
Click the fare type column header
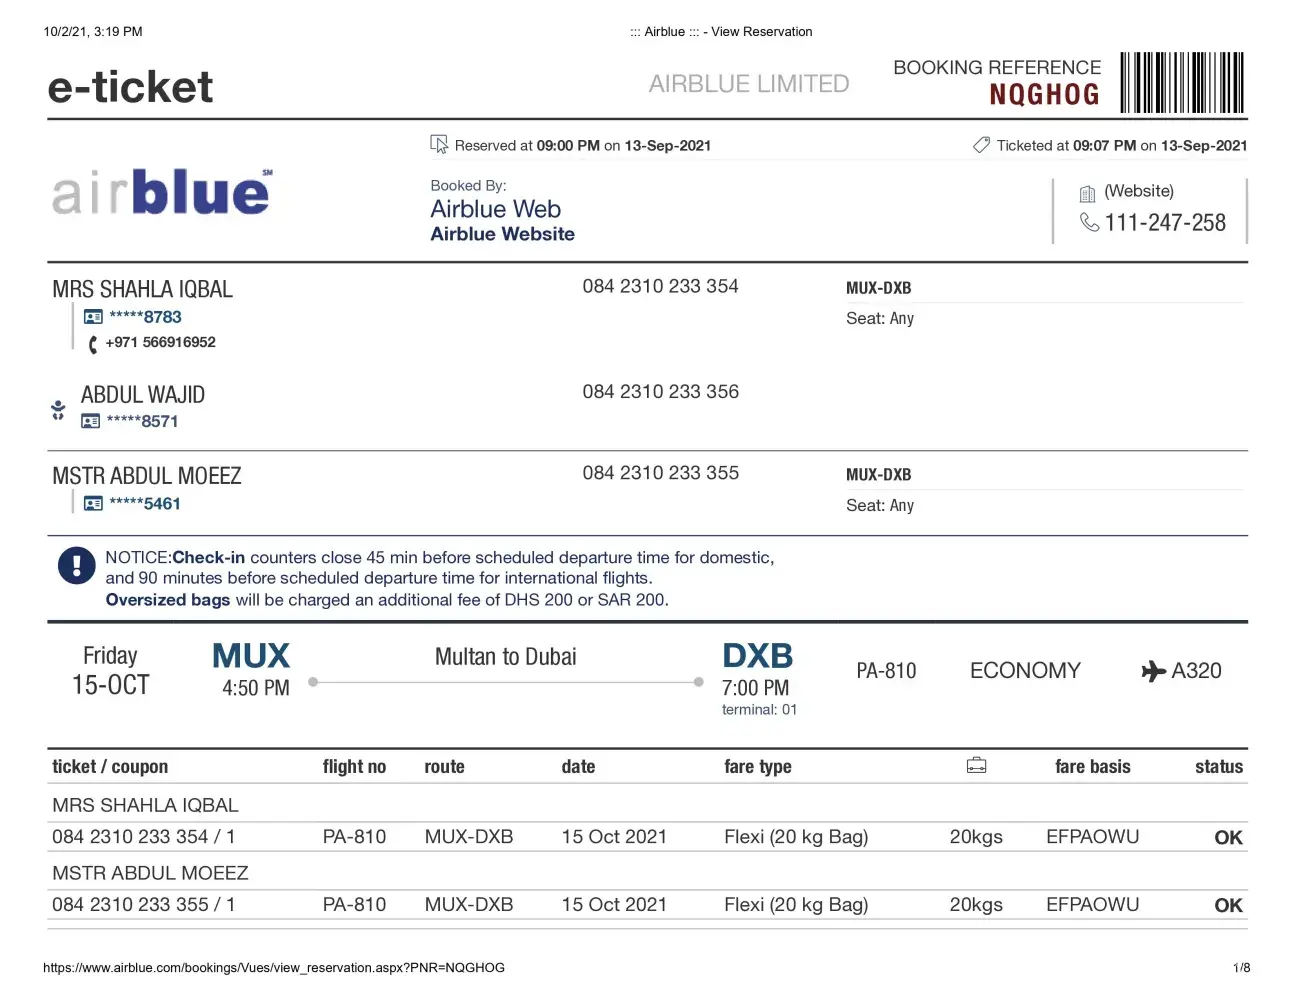pyautogui.click(x=758, y=767)
